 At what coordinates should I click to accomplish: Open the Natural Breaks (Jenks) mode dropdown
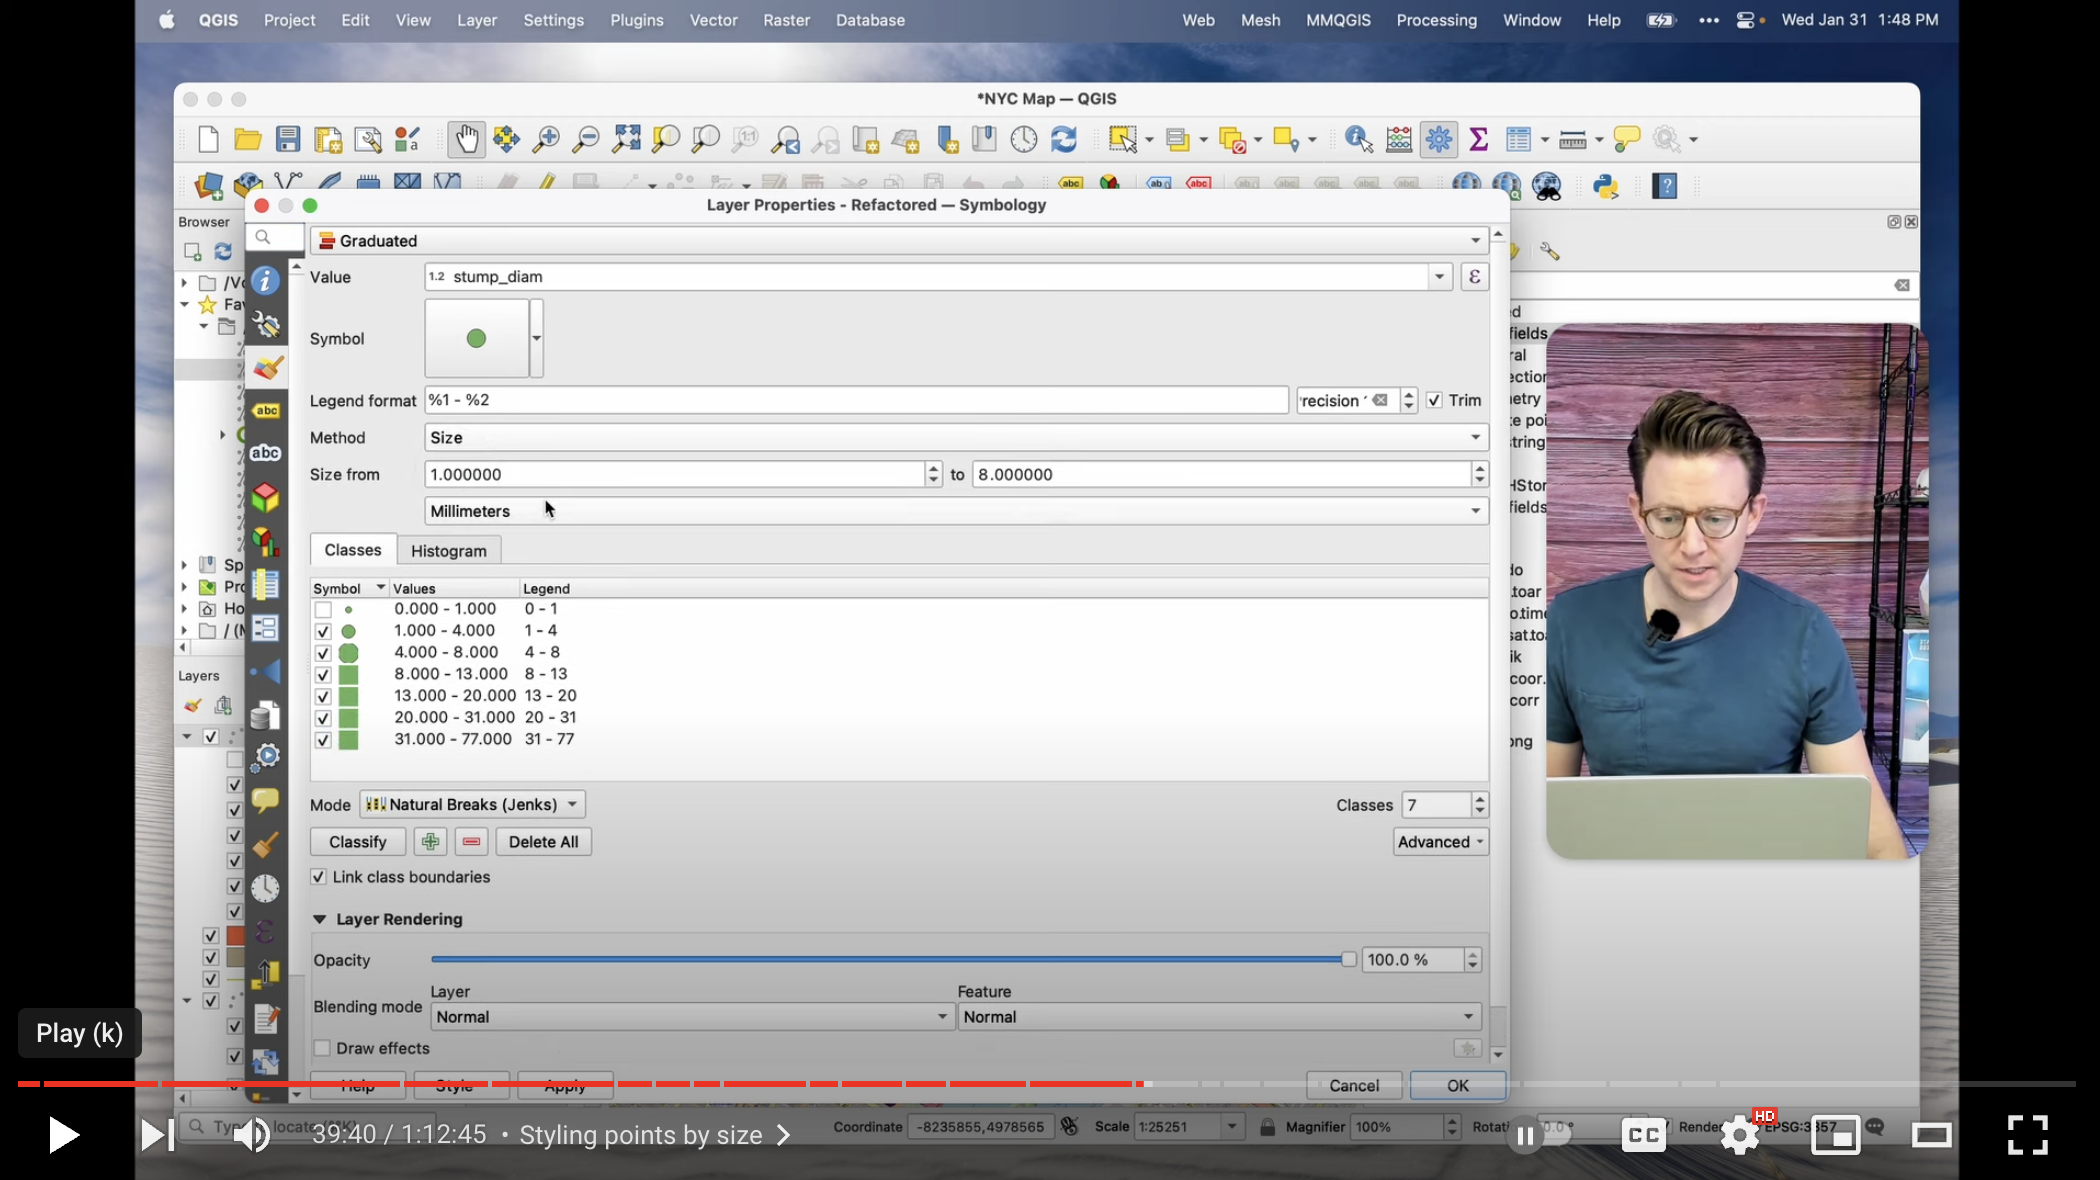[x=472, y=805]
